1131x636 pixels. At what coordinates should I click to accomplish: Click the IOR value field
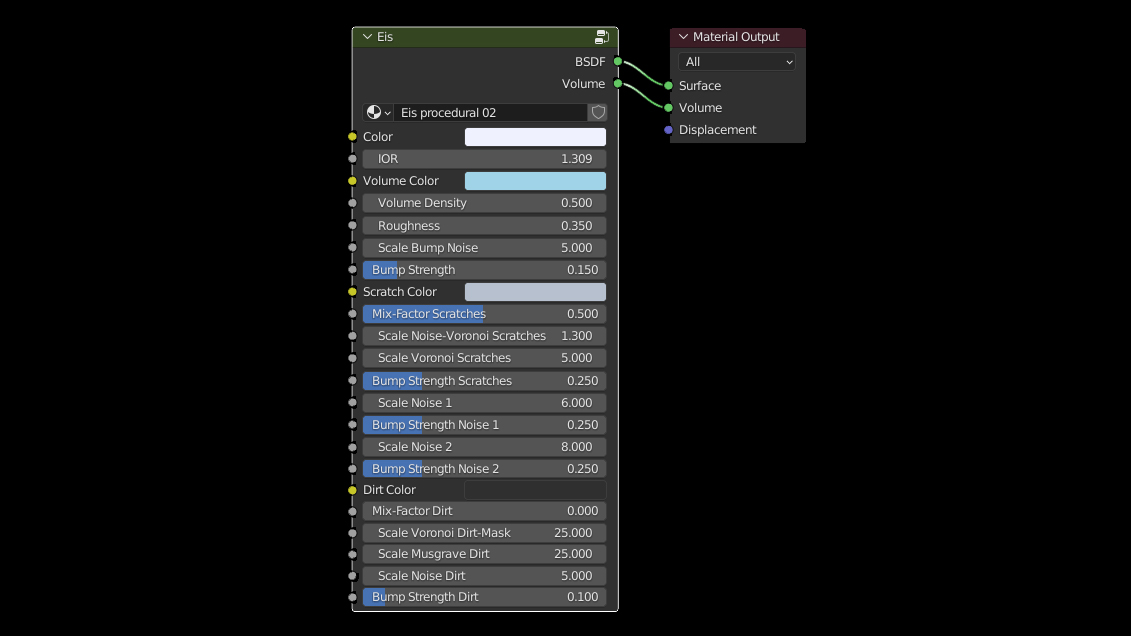pyautogui.click(x=484, y=159)
